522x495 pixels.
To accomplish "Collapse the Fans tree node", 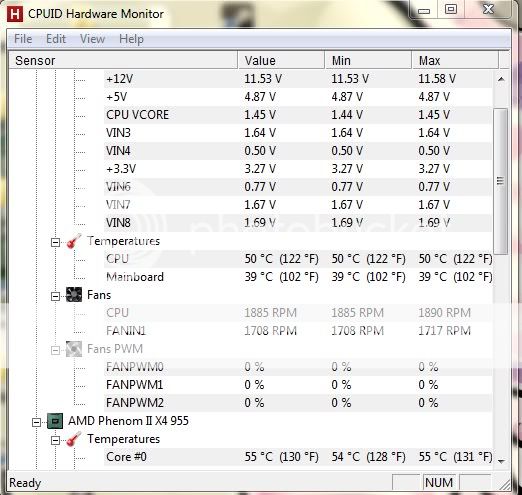I will pos(55,296).
